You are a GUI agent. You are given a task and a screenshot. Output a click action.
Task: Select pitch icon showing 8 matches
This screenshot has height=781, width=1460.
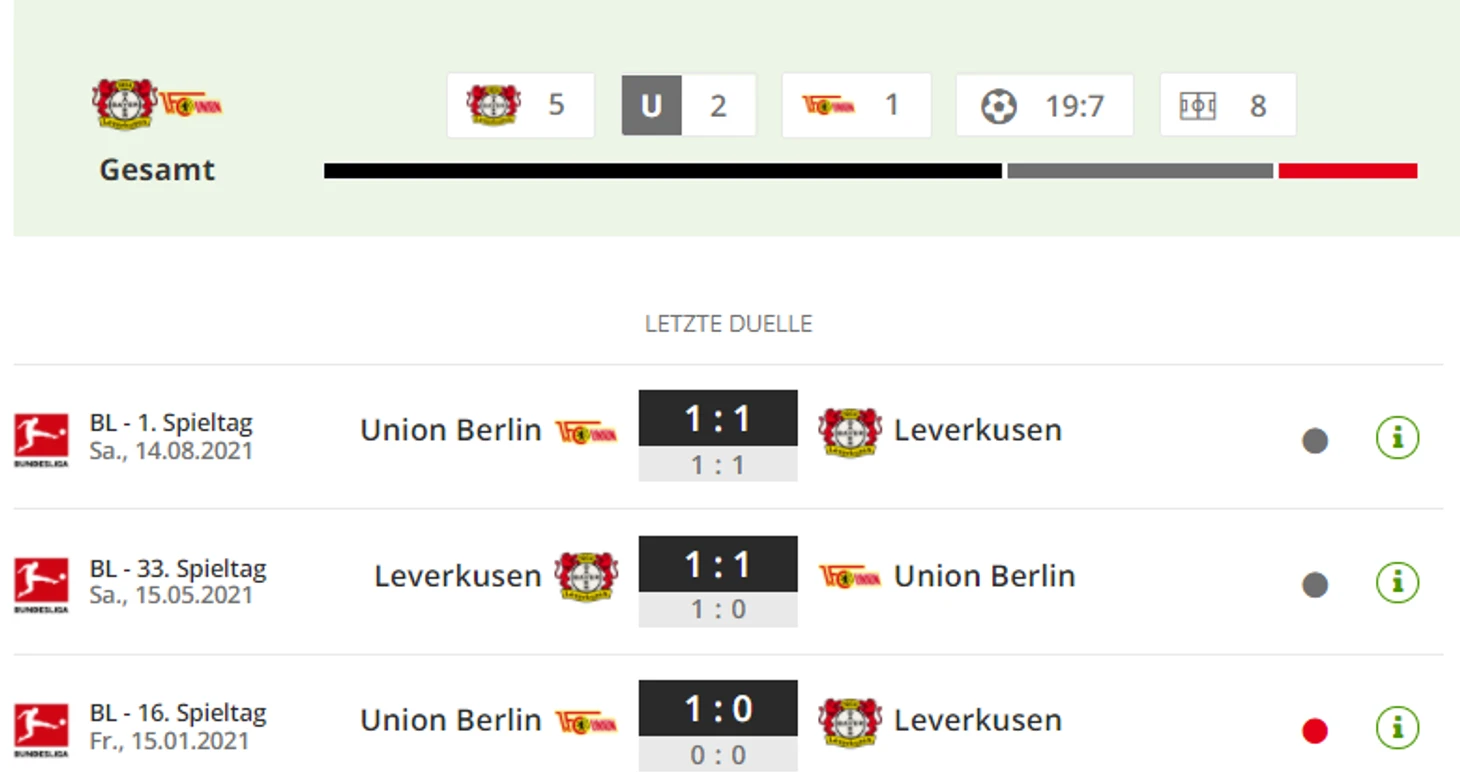click(1197, 106)
